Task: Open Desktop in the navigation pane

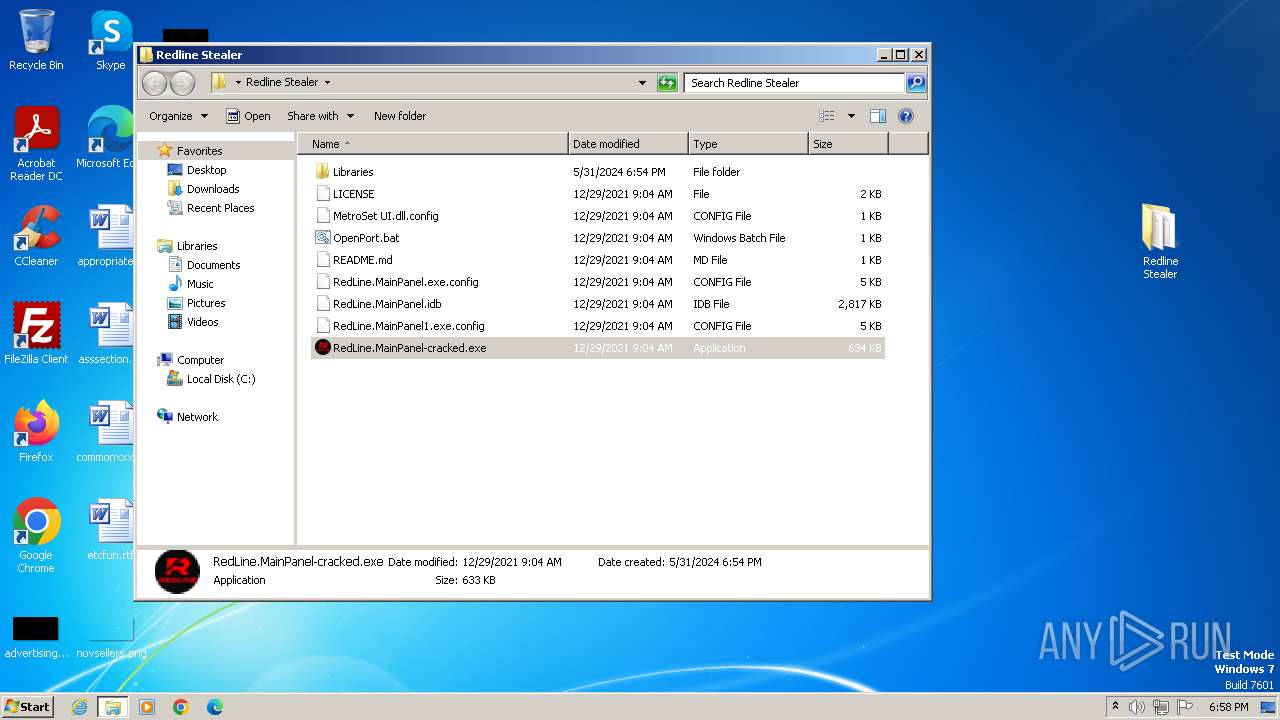Action: coord(206,170)
